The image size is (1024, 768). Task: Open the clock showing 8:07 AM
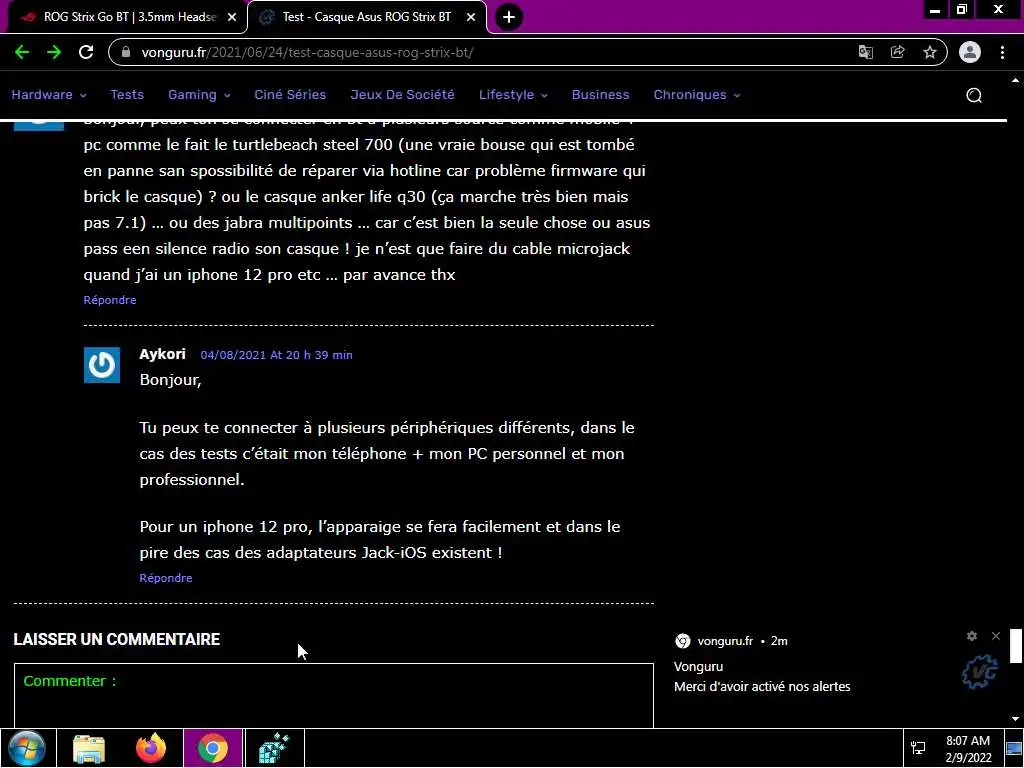[x=968, y=748]
